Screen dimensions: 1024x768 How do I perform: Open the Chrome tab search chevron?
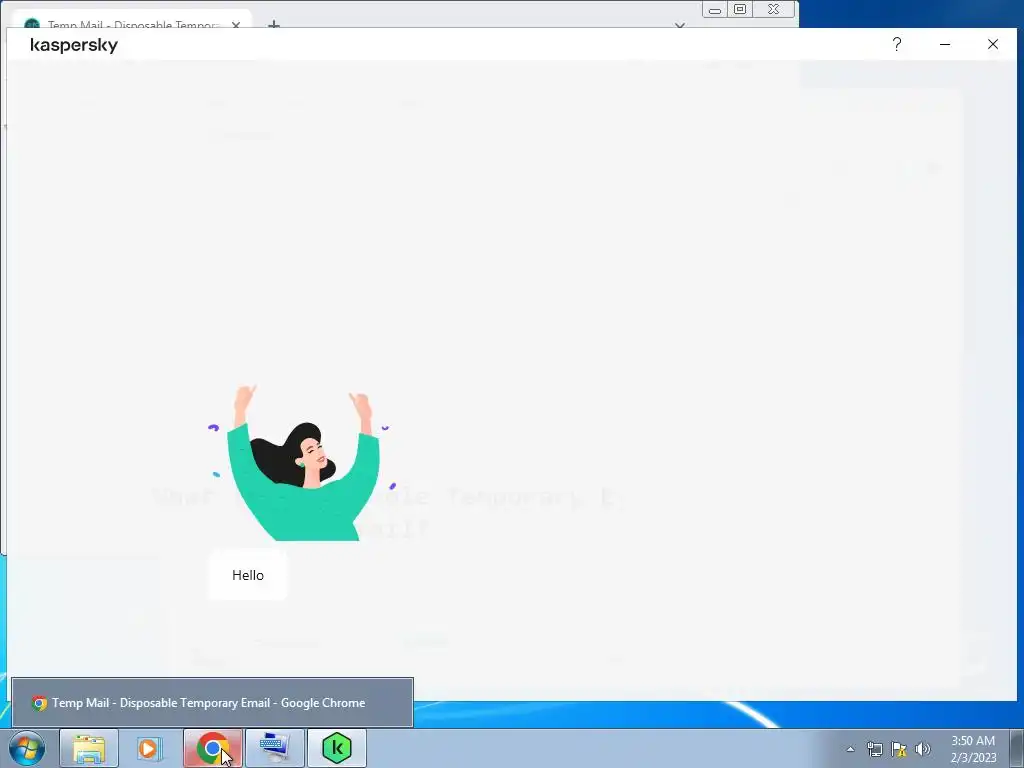tap(680, 25)
